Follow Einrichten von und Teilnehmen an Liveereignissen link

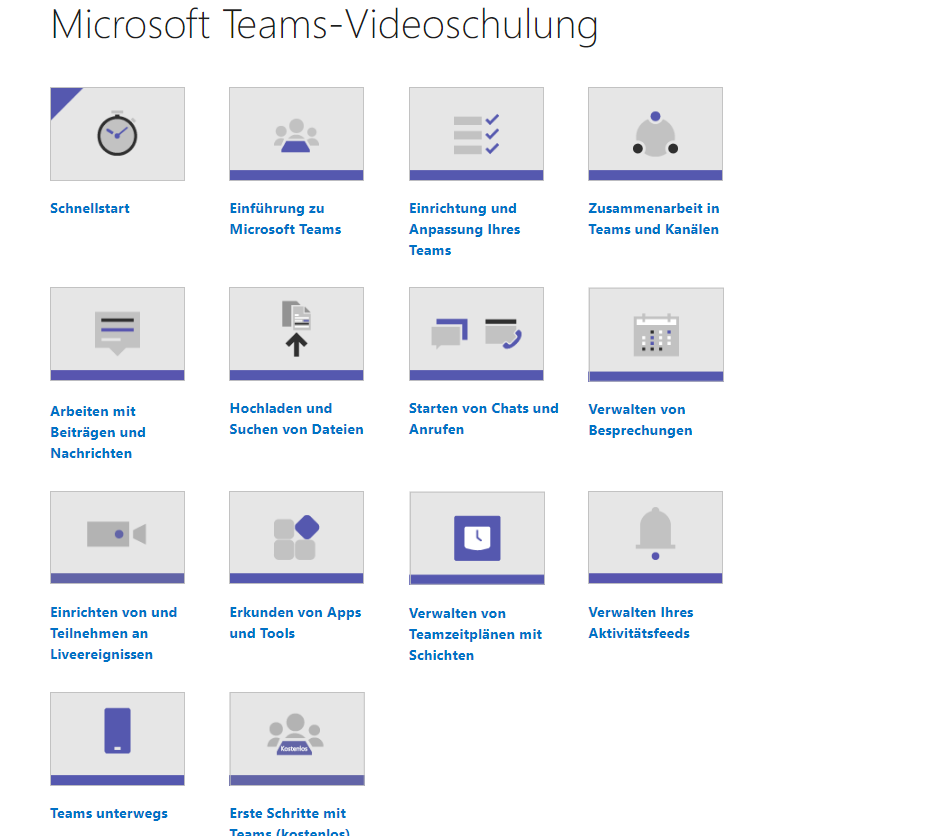pyautogui.click(x=114, y=633)
